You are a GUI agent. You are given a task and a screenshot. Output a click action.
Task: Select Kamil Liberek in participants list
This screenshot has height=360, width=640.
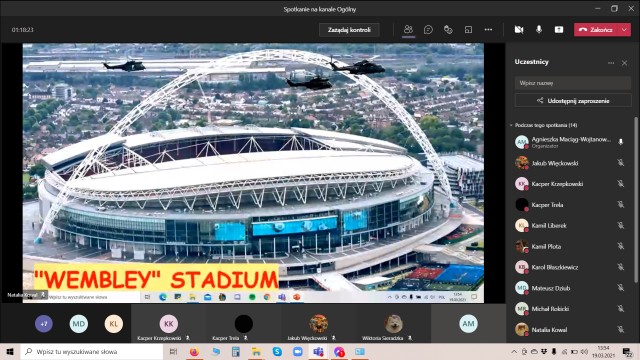click(x=571, y=225)
